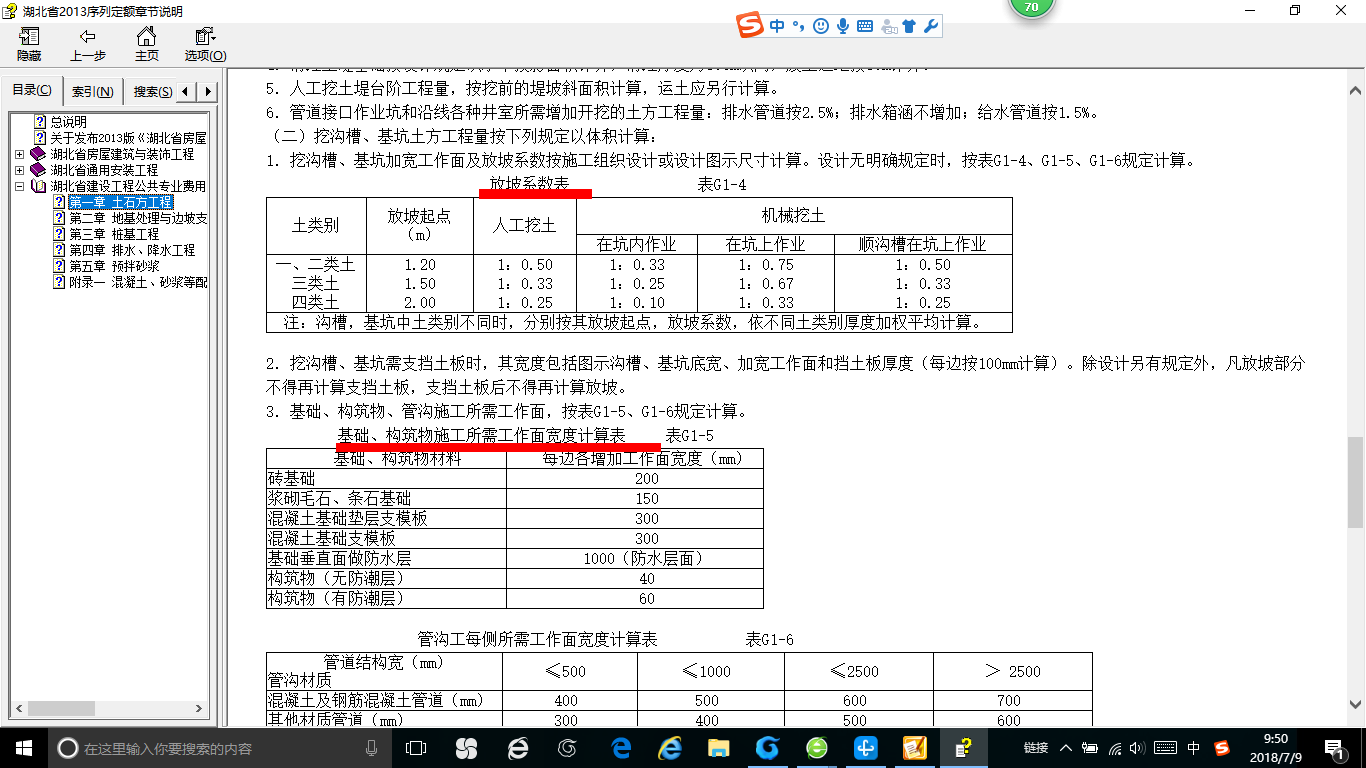Image resolution: width=1366 pixels, height=768 pixels.
Task: Open Task View on the taskbar
Action: click(x=415, y=747)
